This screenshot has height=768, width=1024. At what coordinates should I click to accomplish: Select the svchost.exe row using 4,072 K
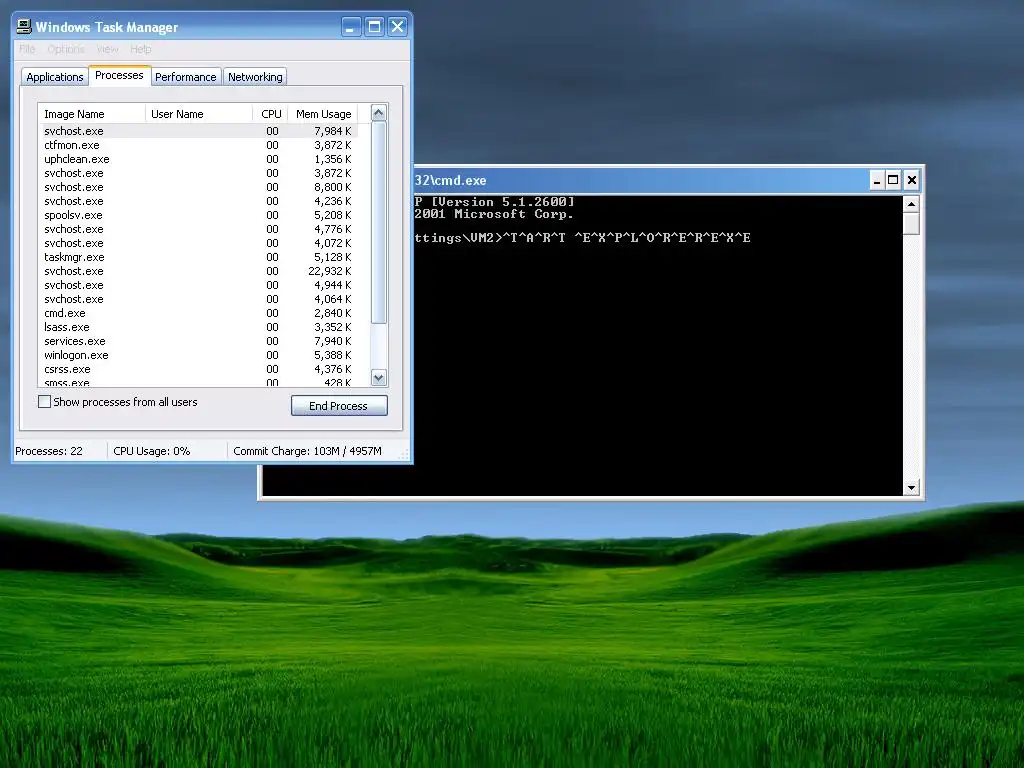[198, 243]
